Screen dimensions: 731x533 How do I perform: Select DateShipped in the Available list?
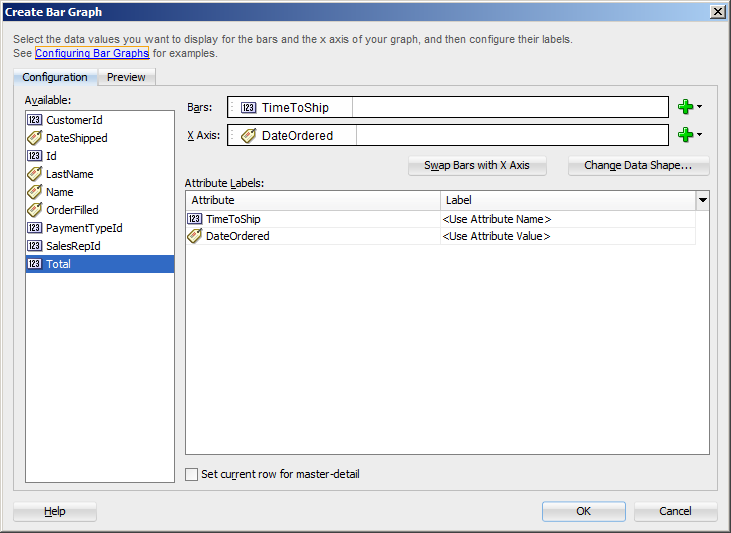pos(100,138)
